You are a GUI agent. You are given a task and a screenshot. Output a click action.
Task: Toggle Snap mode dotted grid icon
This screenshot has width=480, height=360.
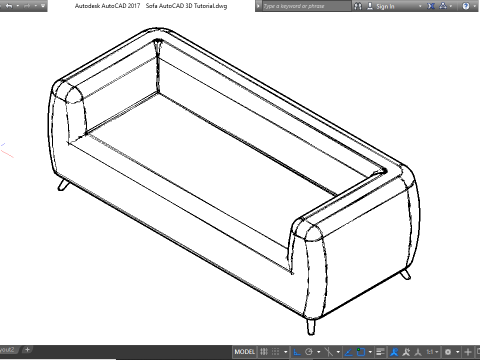click(x=275, y=352)
